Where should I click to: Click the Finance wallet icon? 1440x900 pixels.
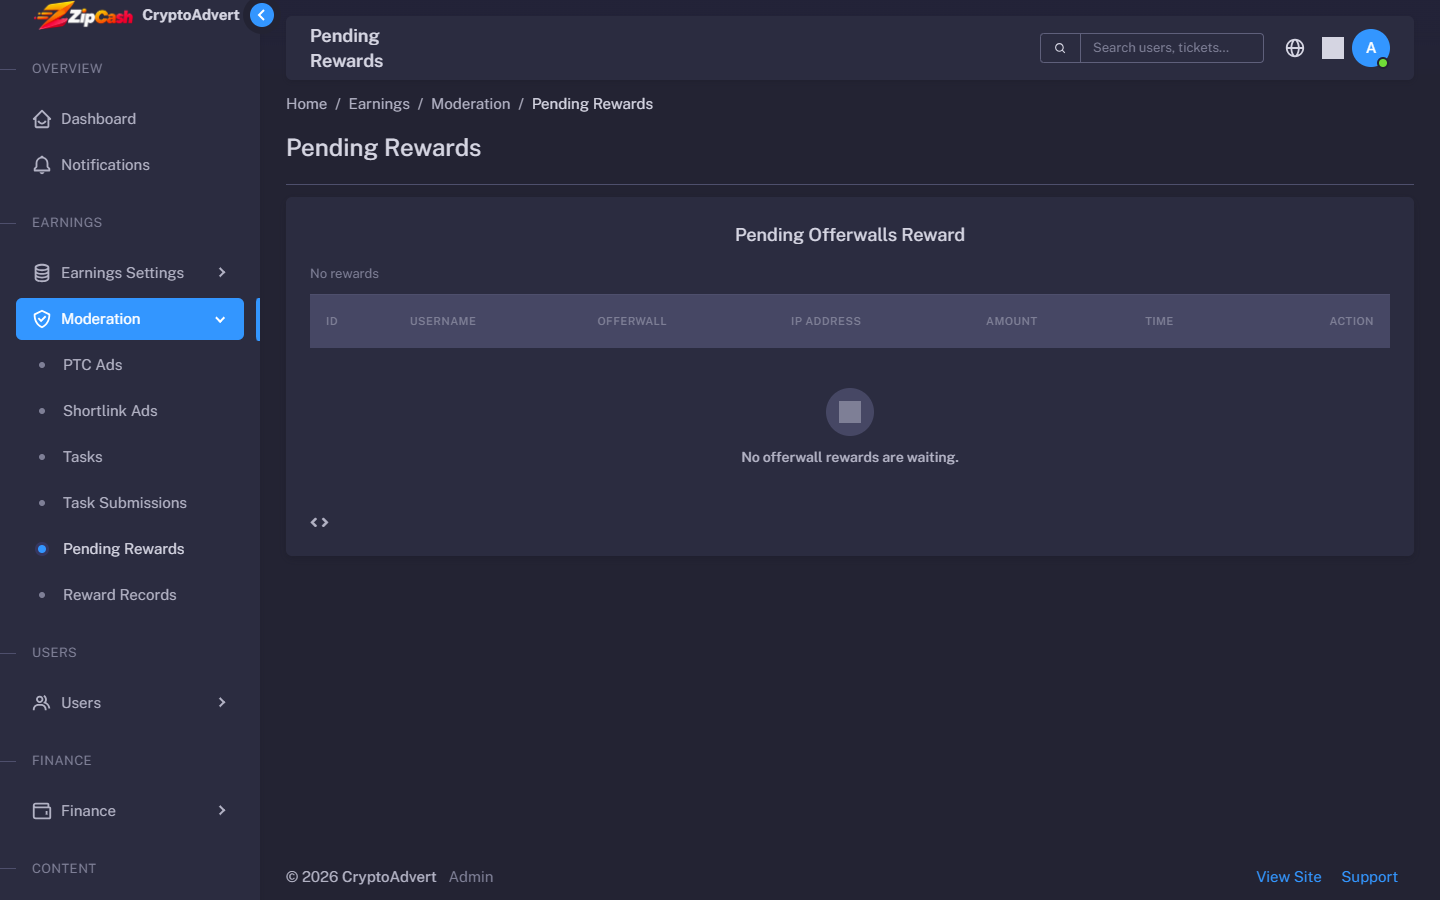tap(42, 811)
